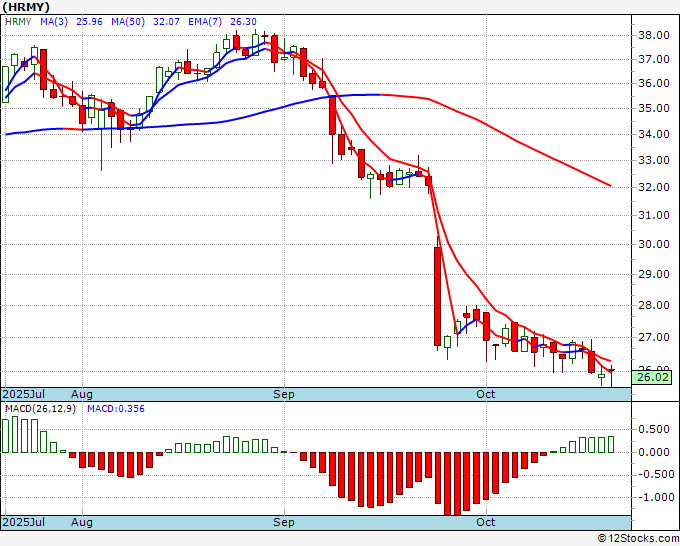Select 2025Jul on the price chart time axis
Viewport: 680px width, 546px height.
24,394
